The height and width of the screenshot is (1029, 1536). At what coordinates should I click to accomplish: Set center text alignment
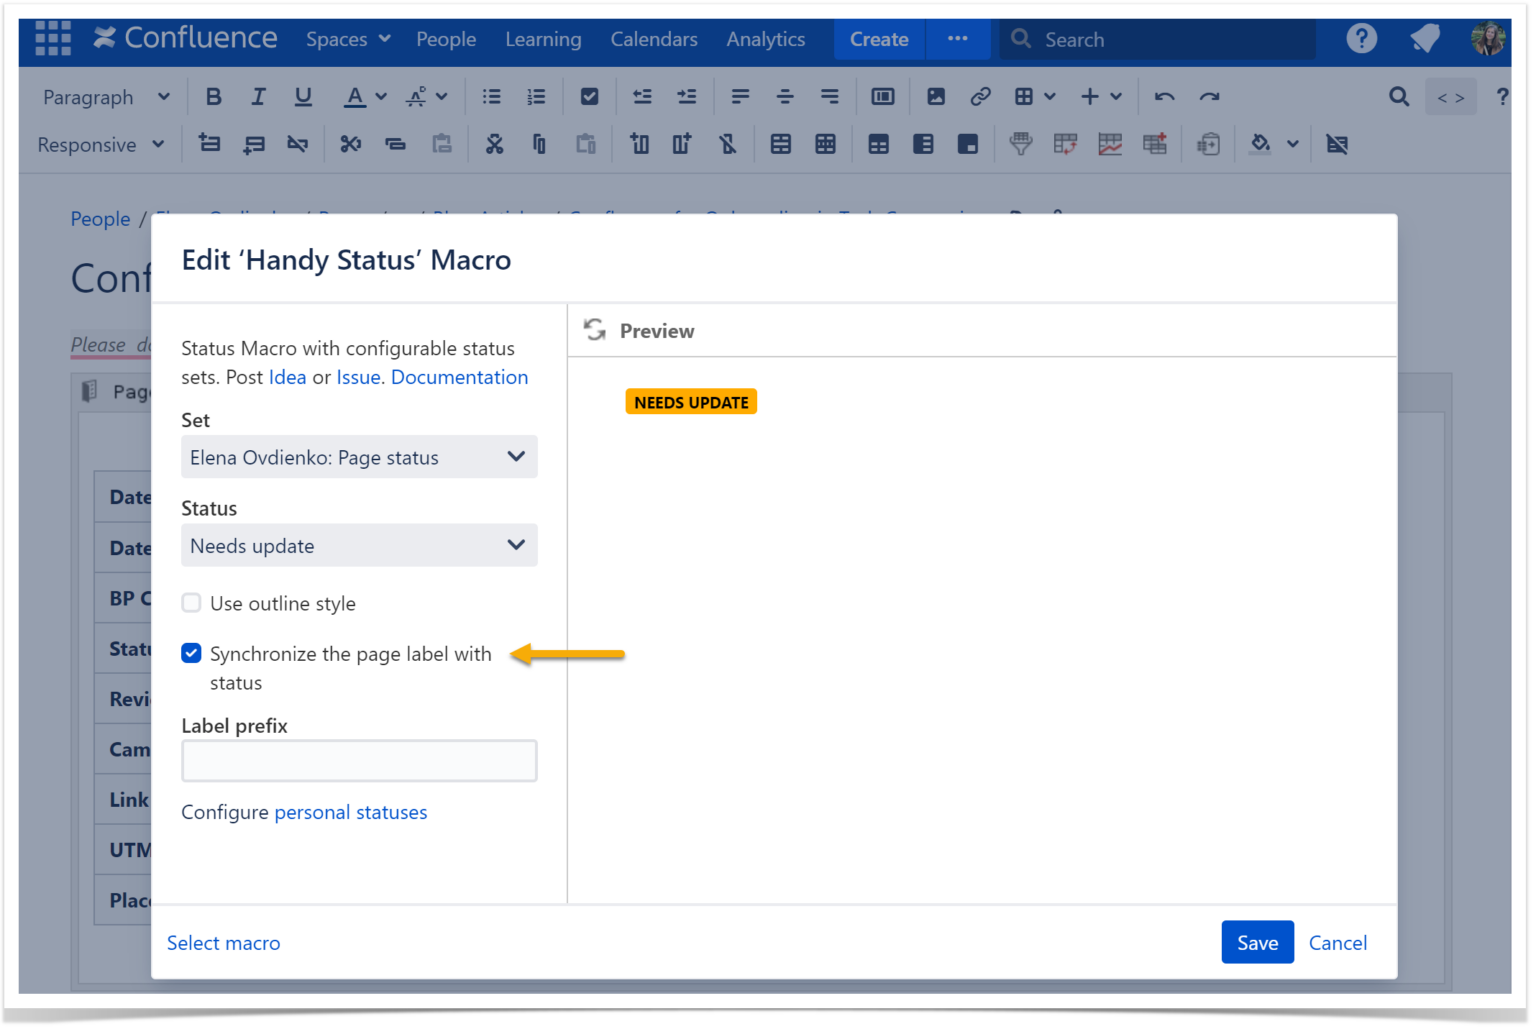tap(785, 96)
